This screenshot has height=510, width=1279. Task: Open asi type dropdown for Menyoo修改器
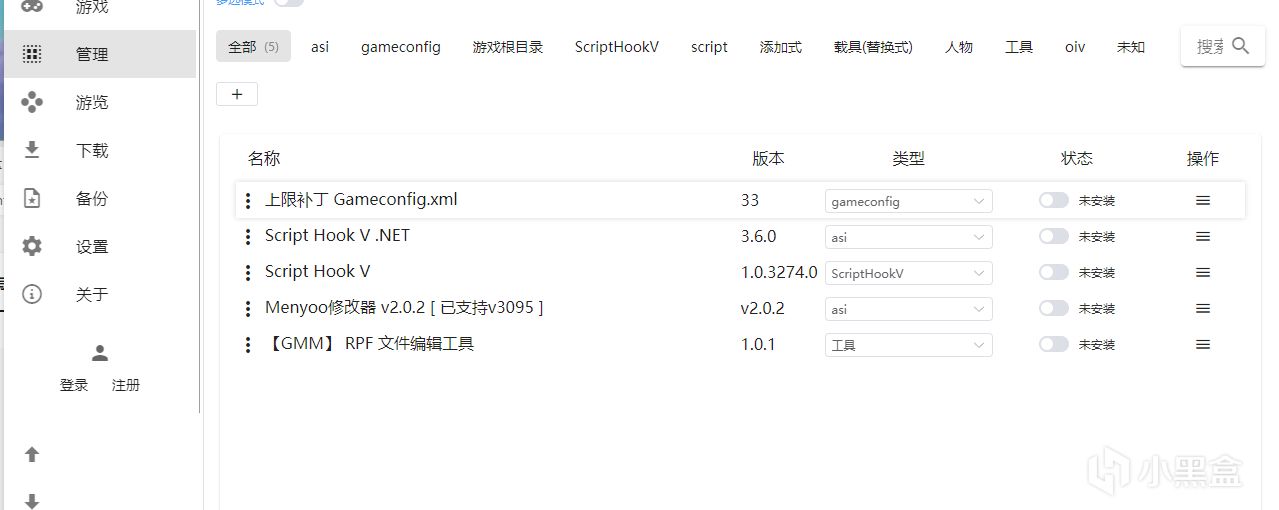click(908, 309)
